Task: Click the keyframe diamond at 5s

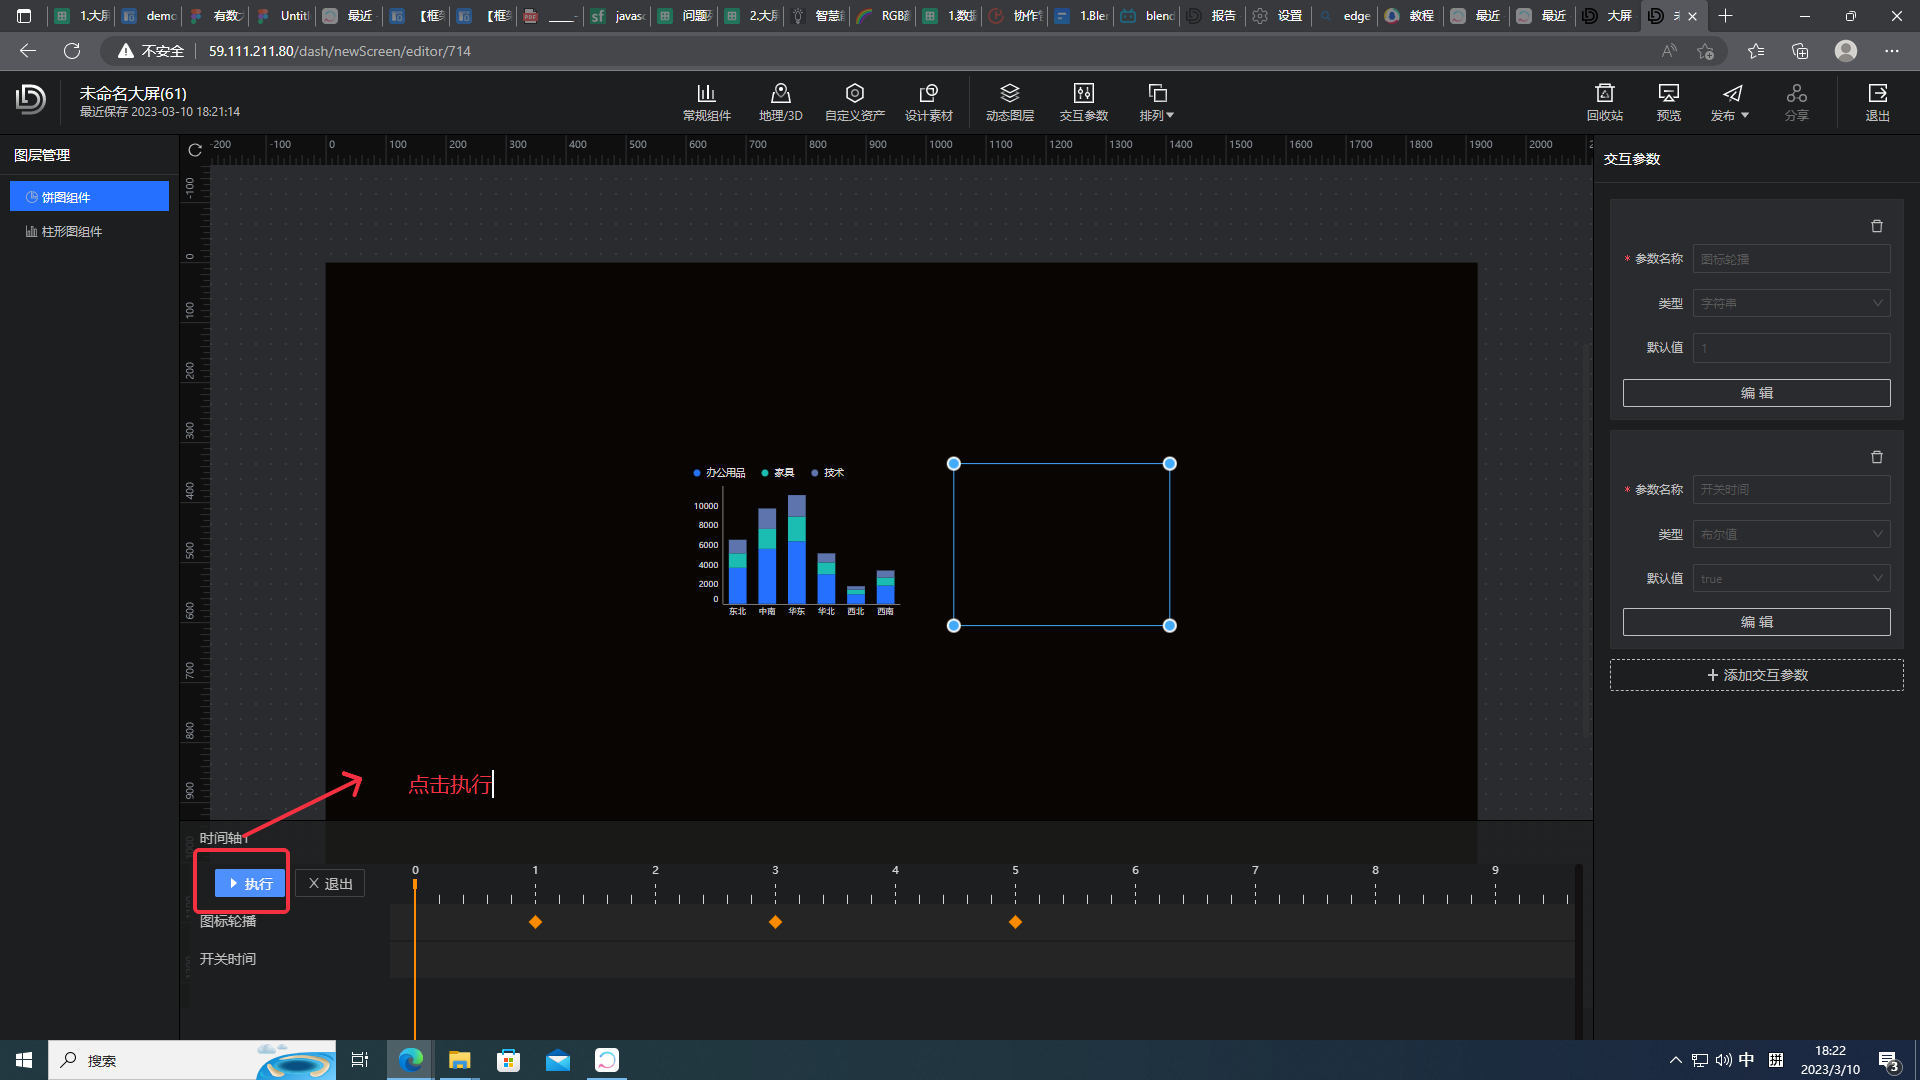Action: [1015, 922]
